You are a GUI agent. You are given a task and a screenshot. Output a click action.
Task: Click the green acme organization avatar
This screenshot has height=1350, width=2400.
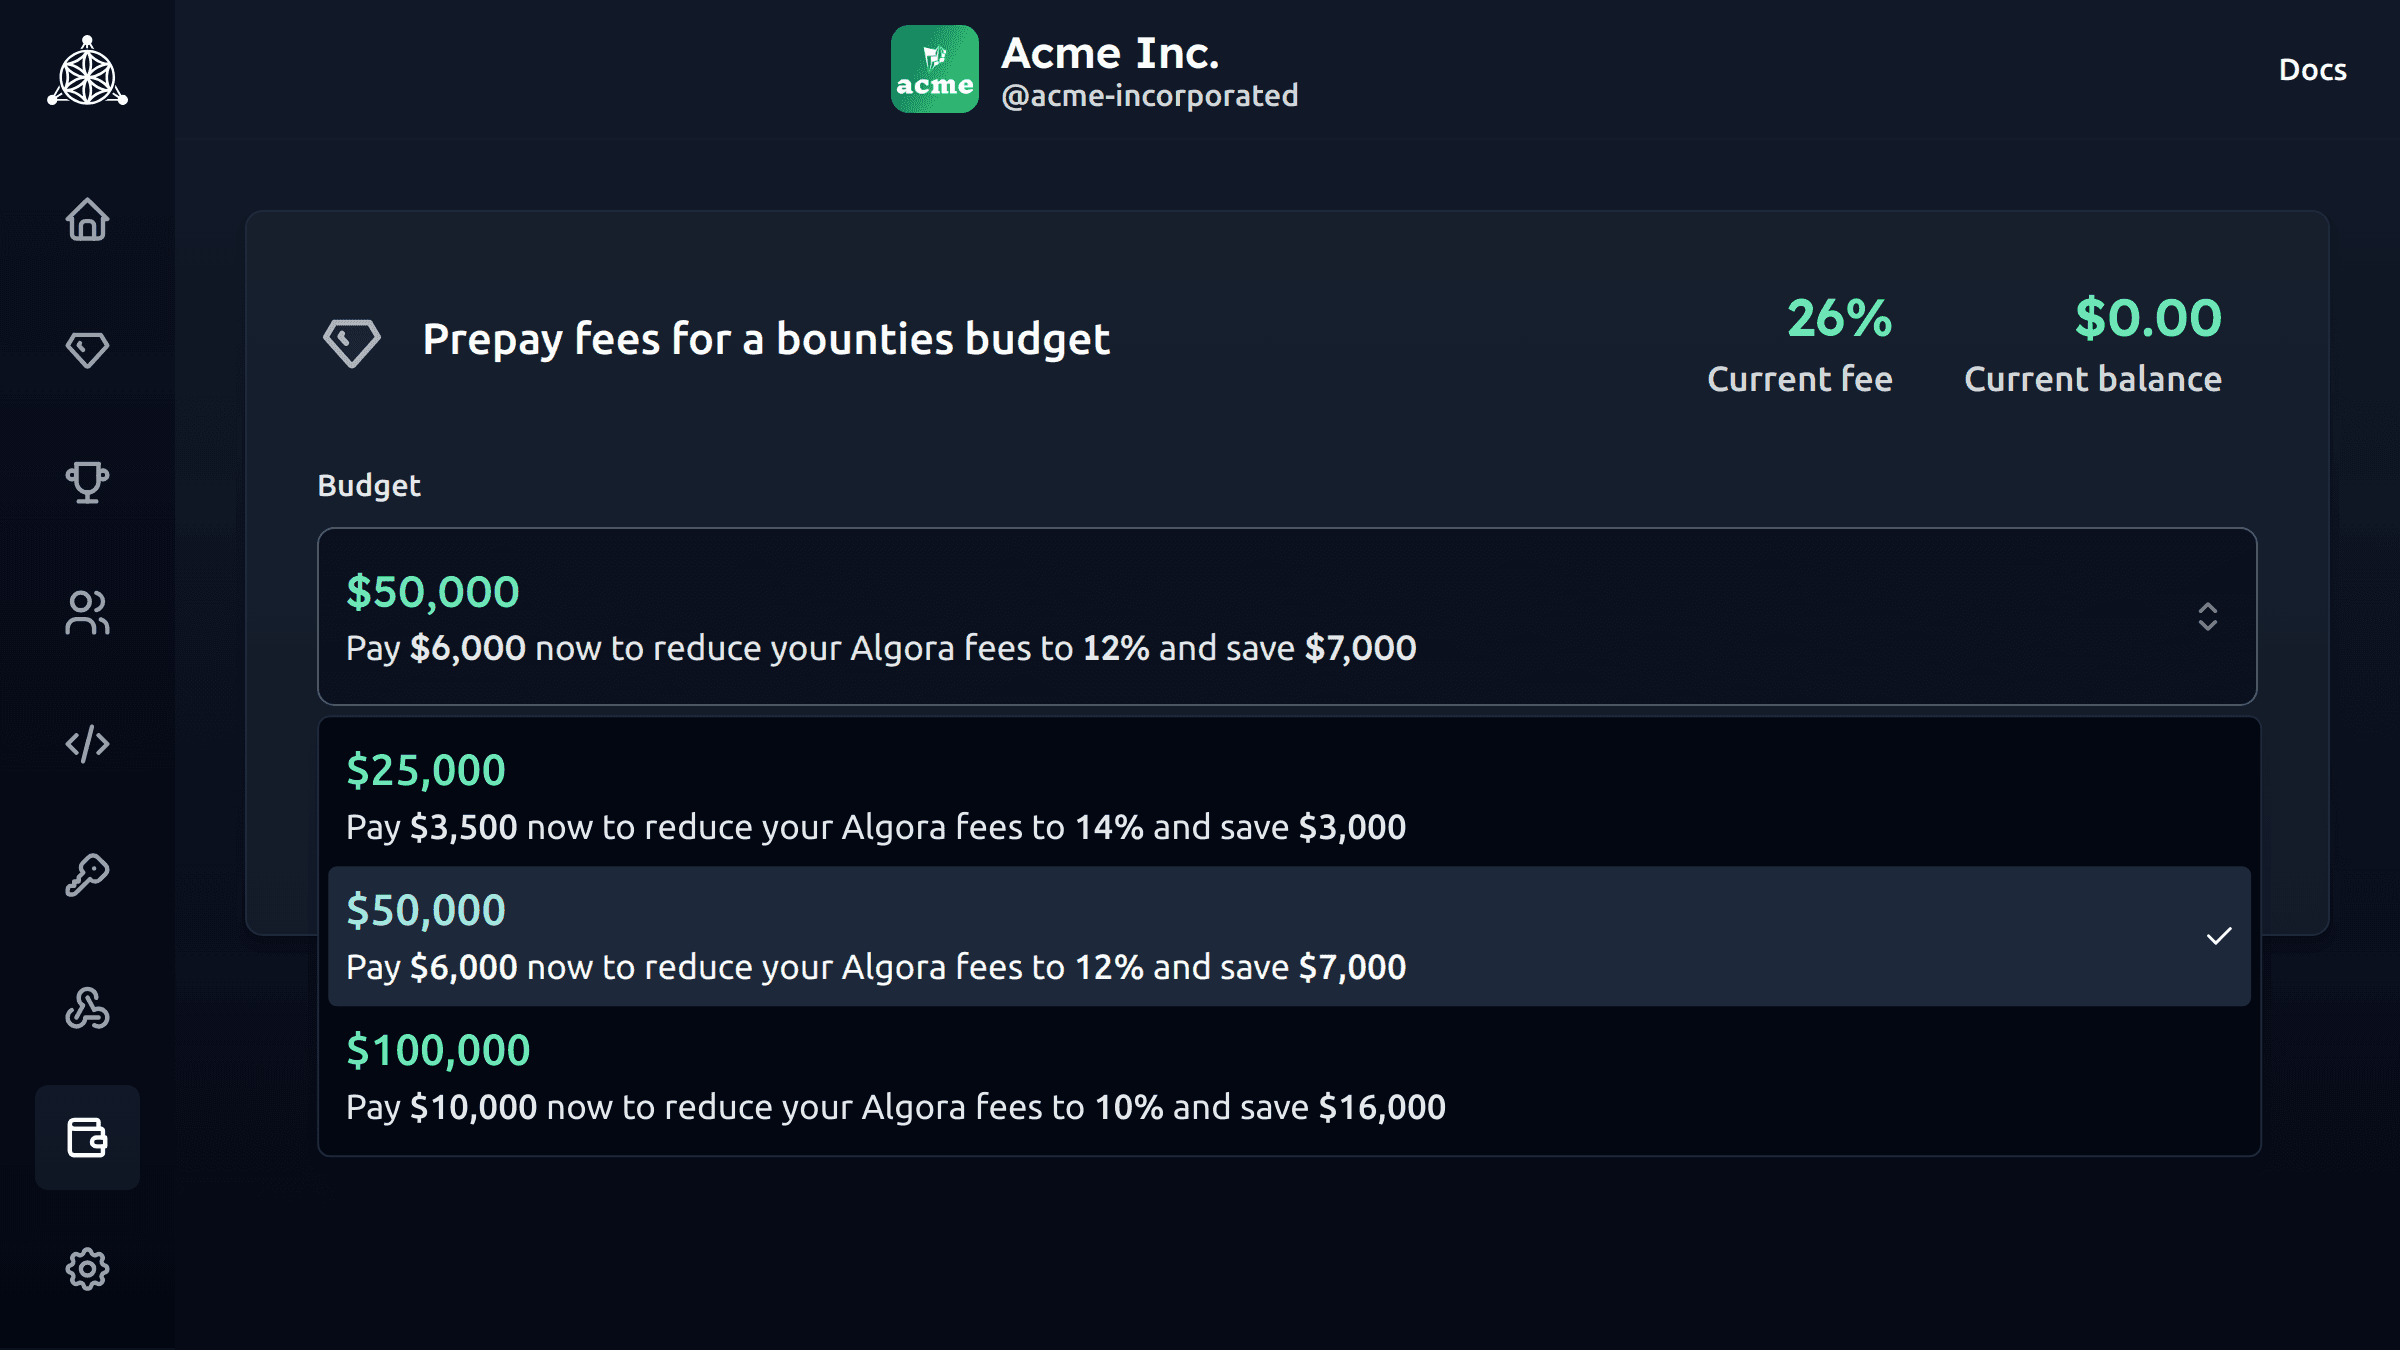[x=934, y=69]
